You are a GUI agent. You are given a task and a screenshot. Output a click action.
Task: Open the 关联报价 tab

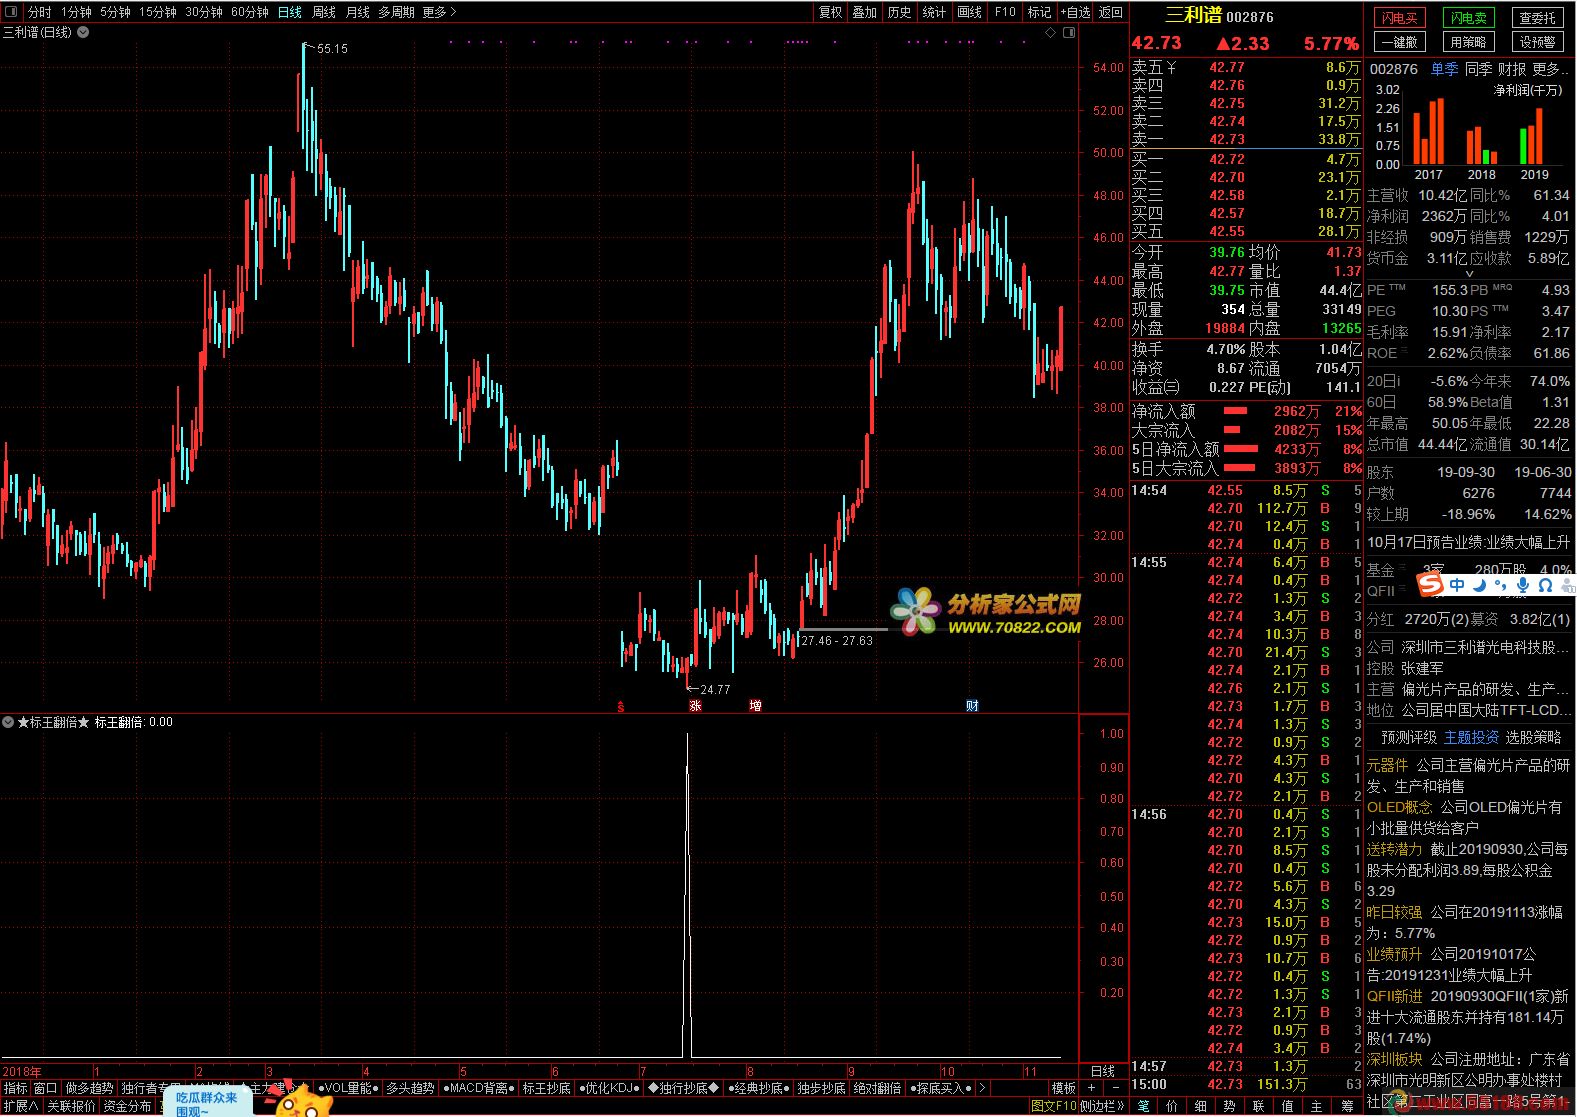(x=72, y=1106)
